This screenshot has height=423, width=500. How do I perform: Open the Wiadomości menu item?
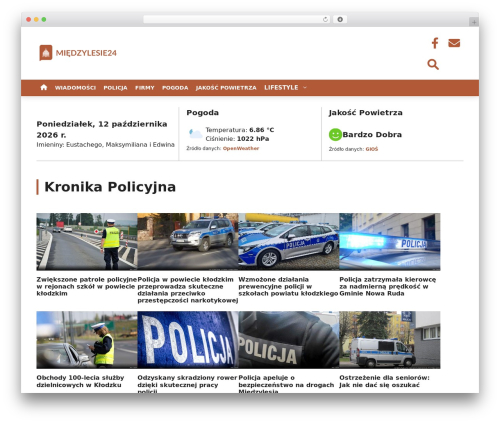[75, 88]
